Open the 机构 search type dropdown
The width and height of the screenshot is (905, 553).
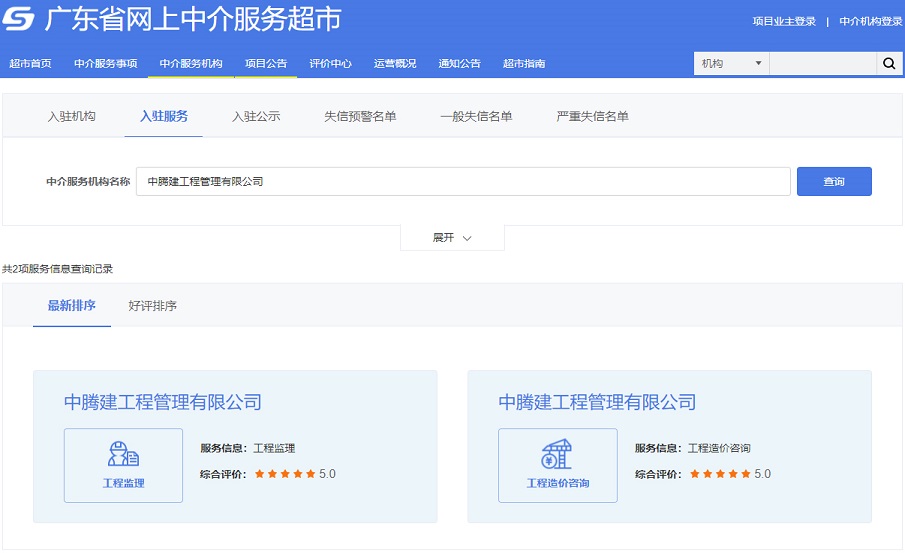coord(731,64)
